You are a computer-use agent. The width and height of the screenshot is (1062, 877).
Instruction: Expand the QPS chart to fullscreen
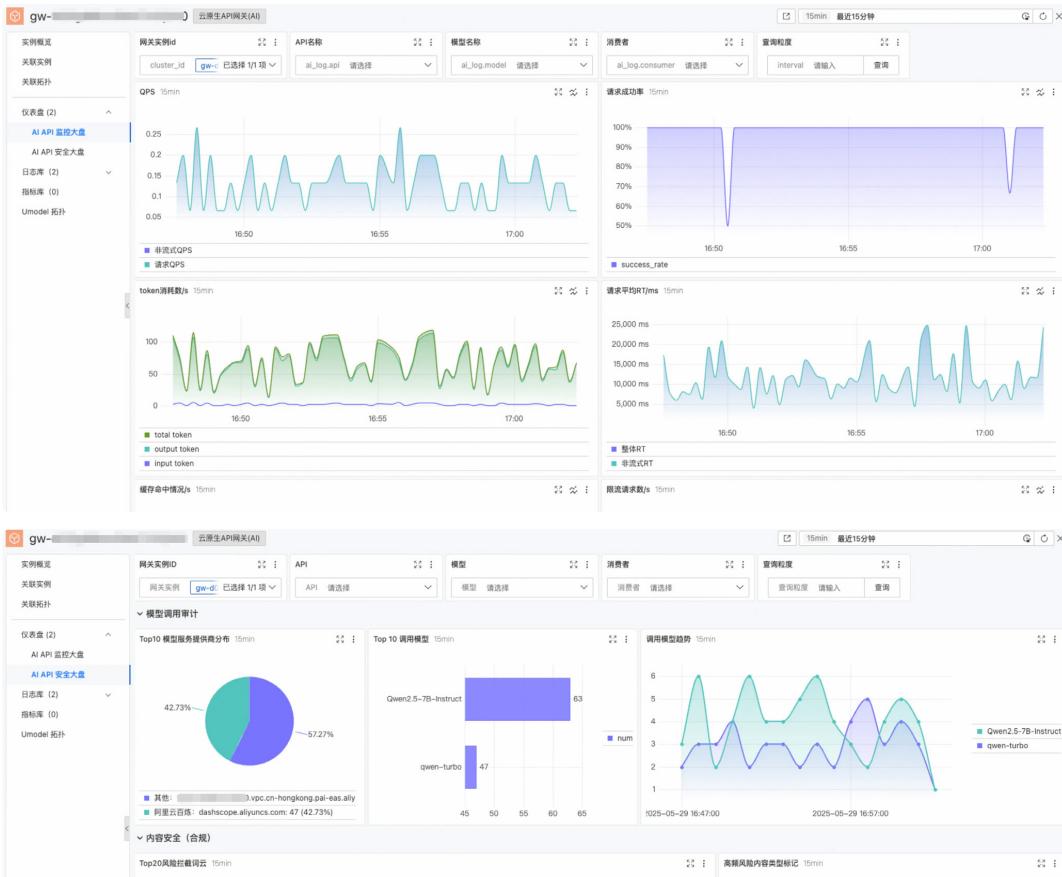click(558, 91)
